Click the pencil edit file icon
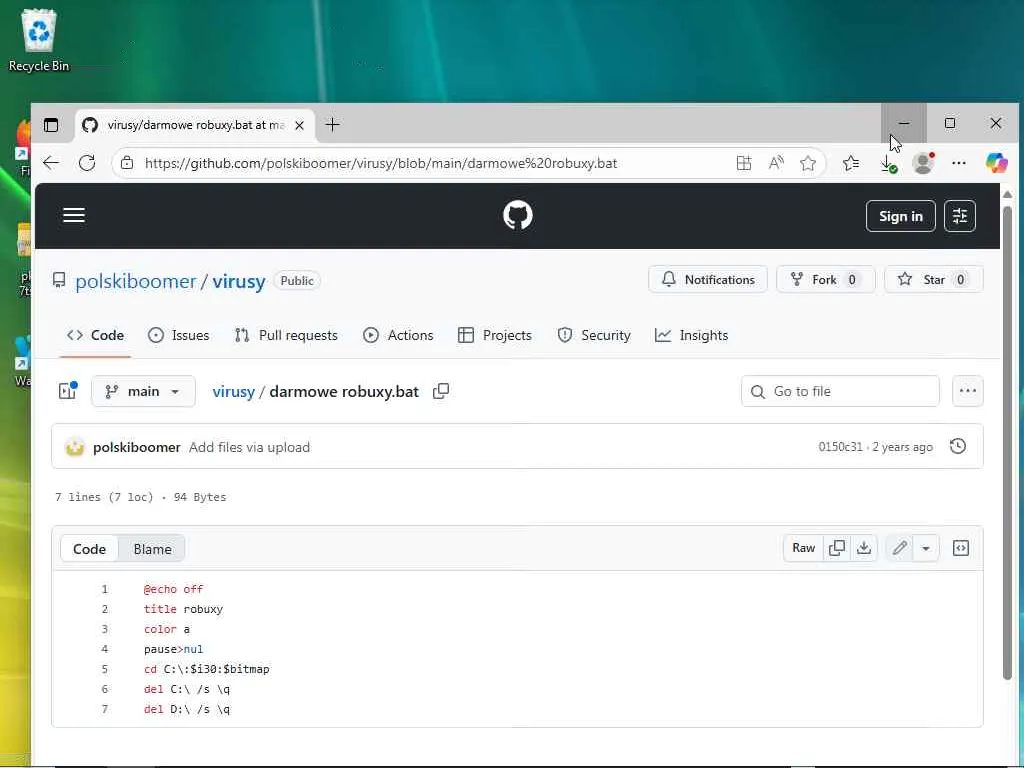 [899, 548]
